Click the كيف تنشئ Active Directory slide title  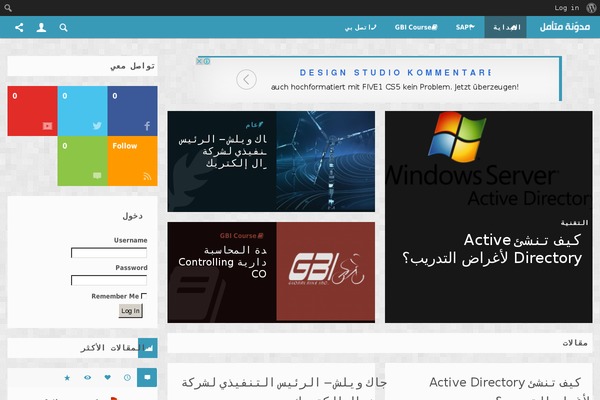tap(492, 249)
